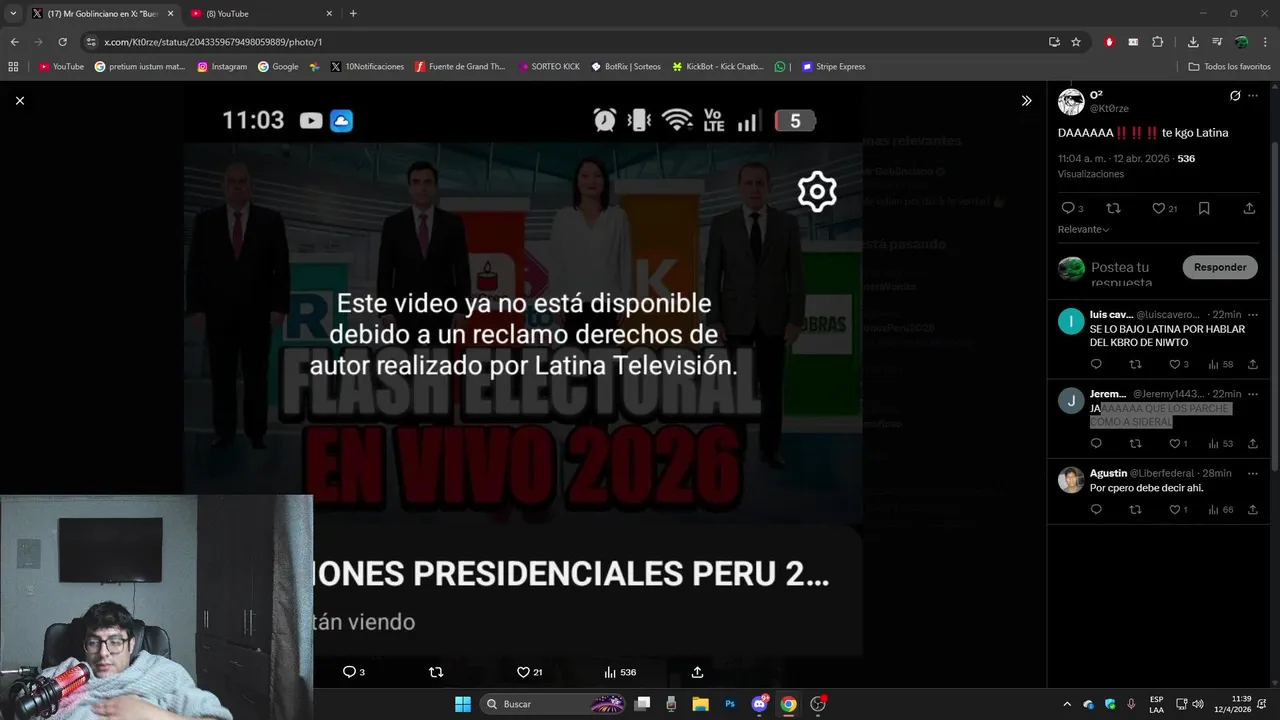Open the tab search dropdown arrow
Viewport: 1280px width, 720px height.
(x=13, y=13)
